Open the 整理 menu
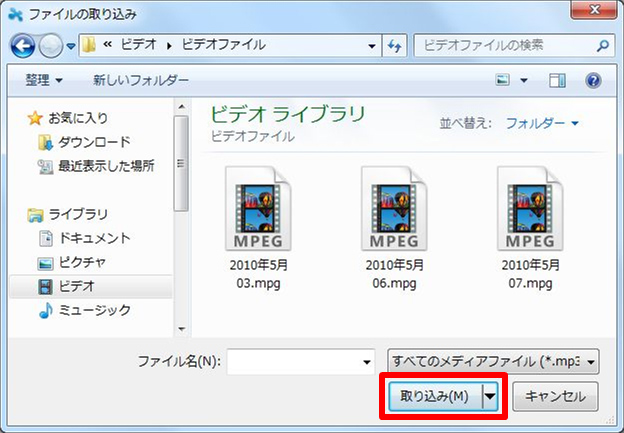The width and height of the screenshot is (624, 433). (44, 80)
